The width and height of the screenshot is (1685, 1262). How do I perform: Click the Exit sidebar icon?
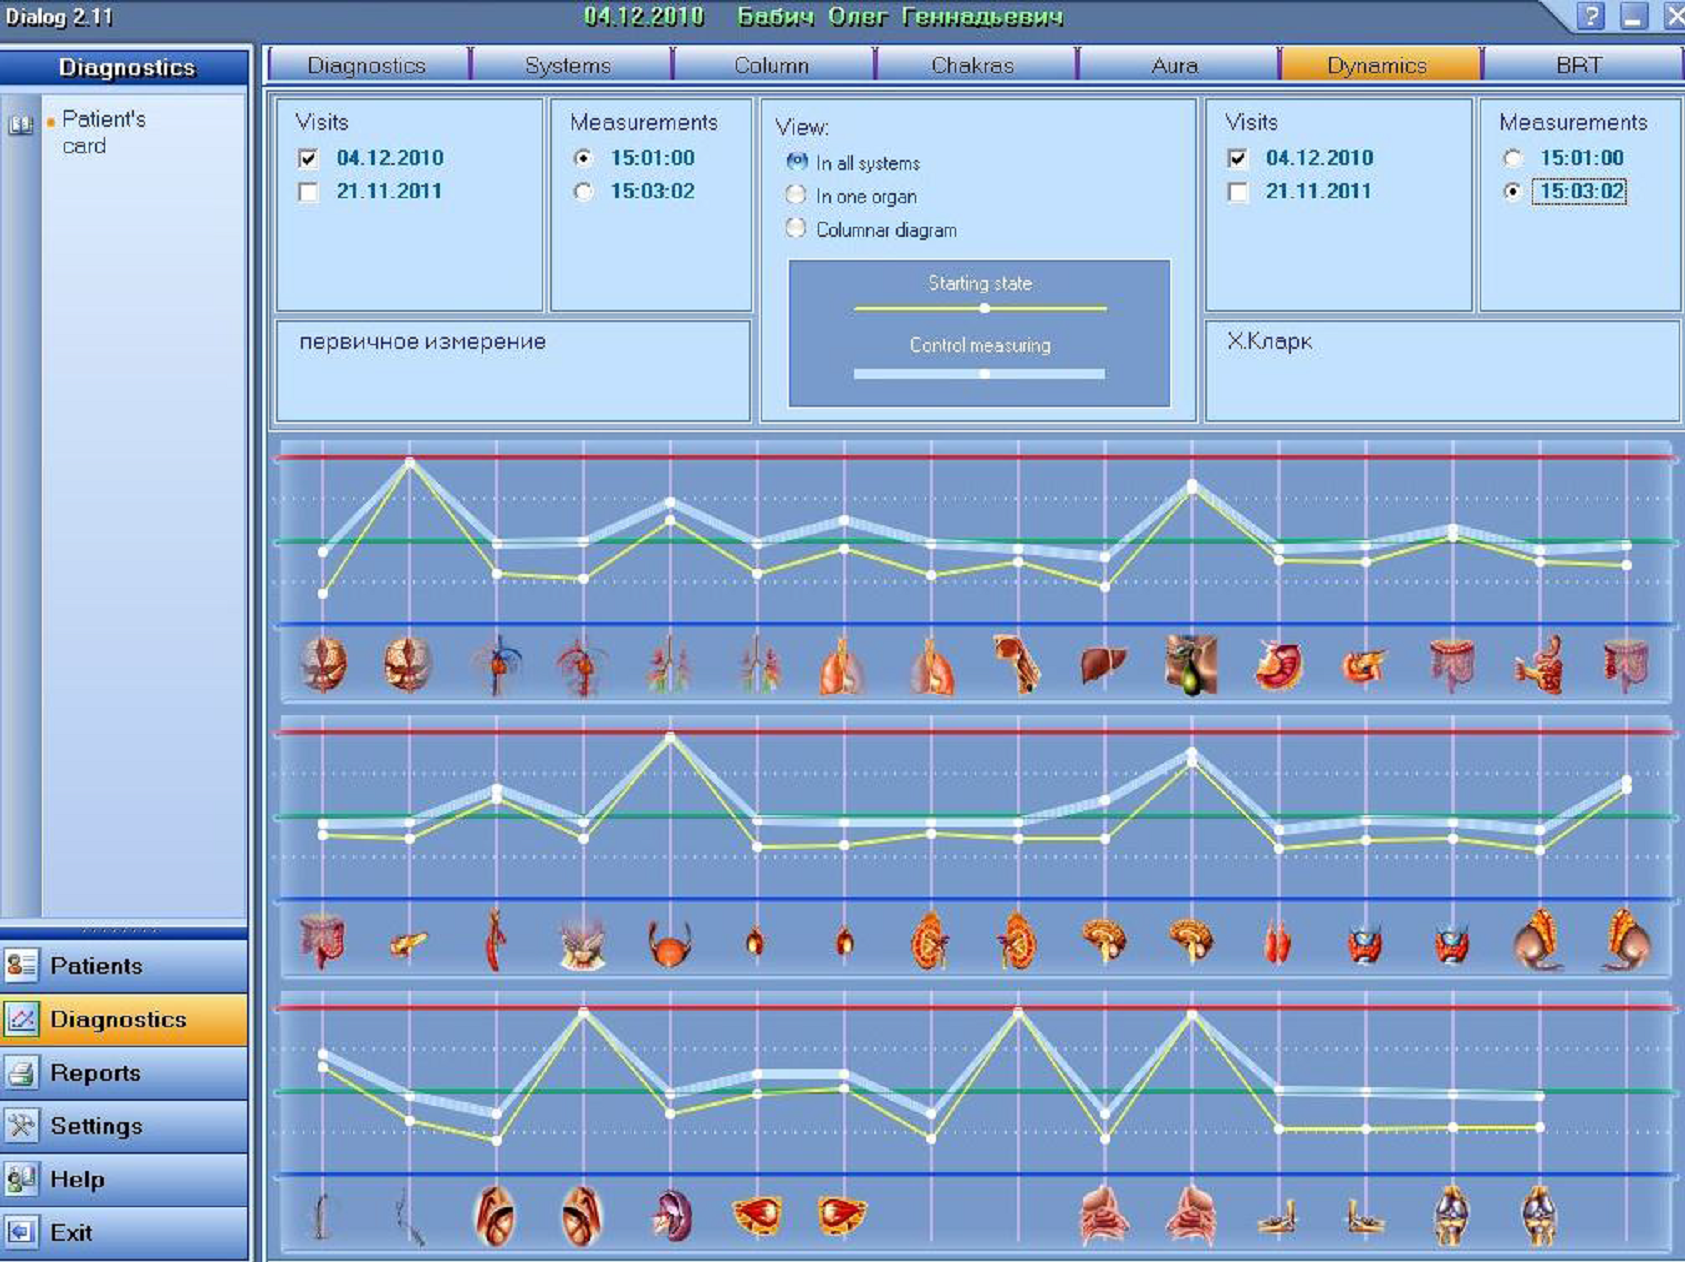click(x=21, y=1232)
